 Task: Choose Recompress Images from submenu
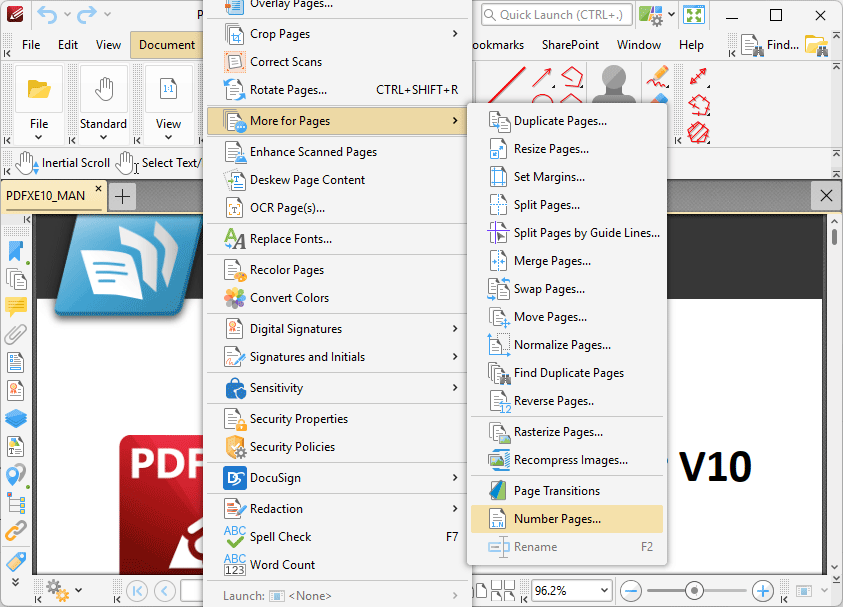567,460
